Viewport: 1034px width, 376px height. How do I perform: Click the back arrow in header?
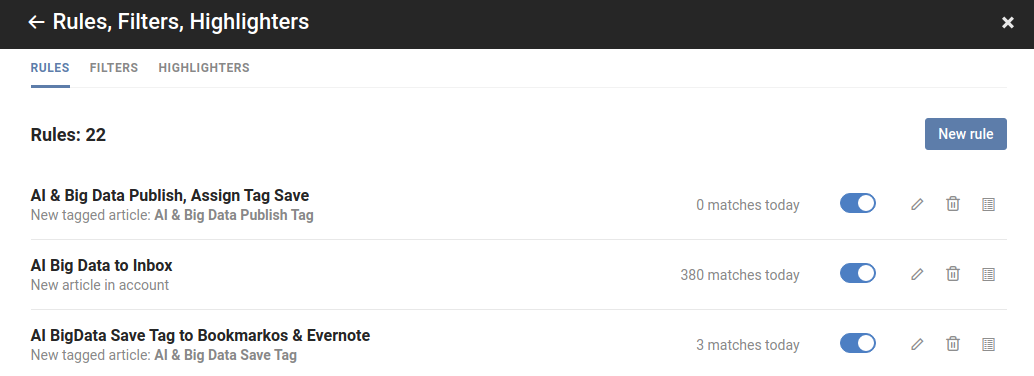tap(36, 22)
